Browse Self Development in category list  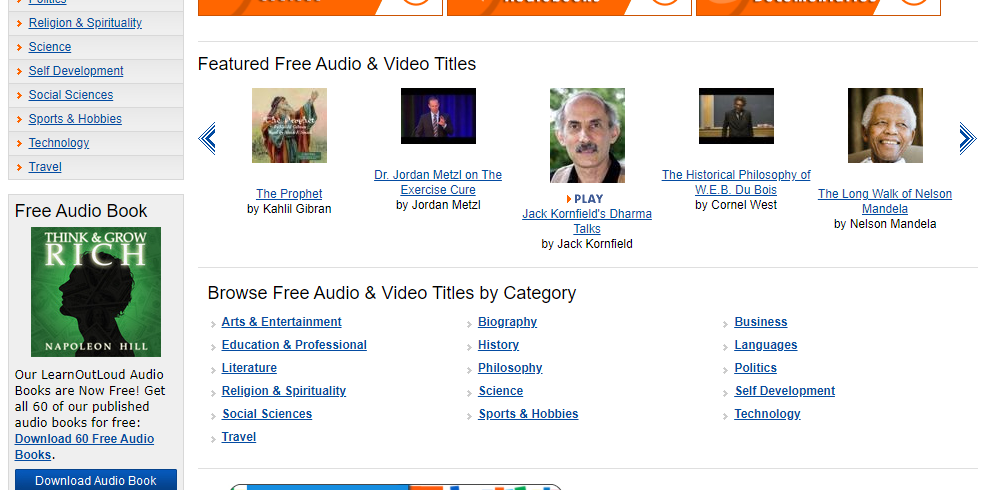coord(785,391)
